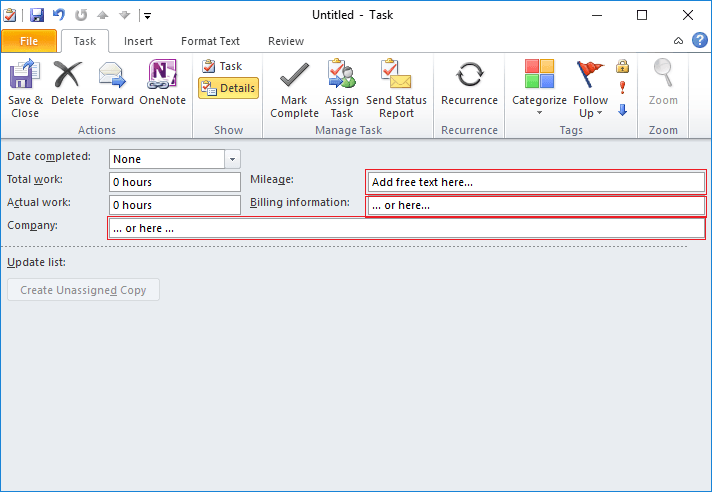The image size is (712, 492).
Task: Click the Zoom magnifier
Action: (x=663, y=73)
